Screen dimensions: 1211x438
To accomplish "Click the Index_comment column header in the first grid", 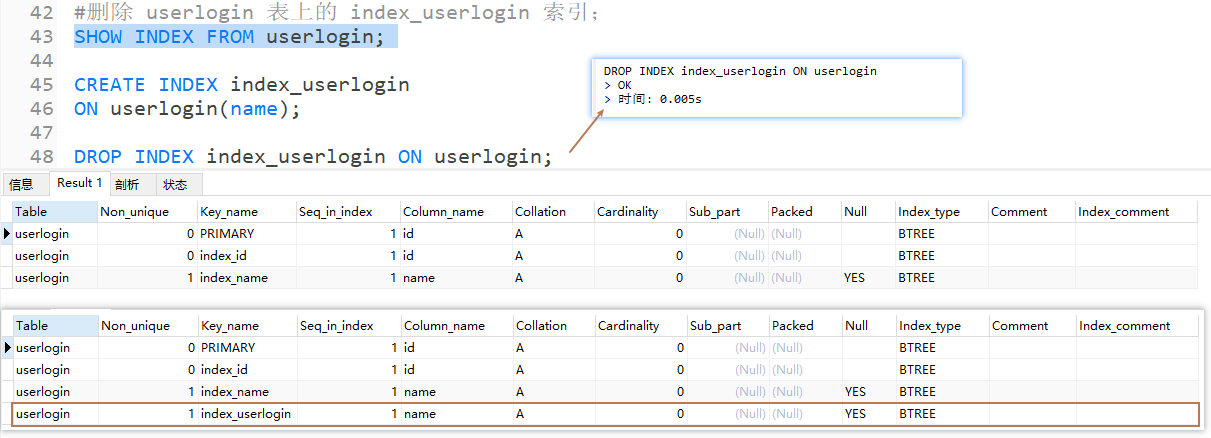I will point(1123,212).
